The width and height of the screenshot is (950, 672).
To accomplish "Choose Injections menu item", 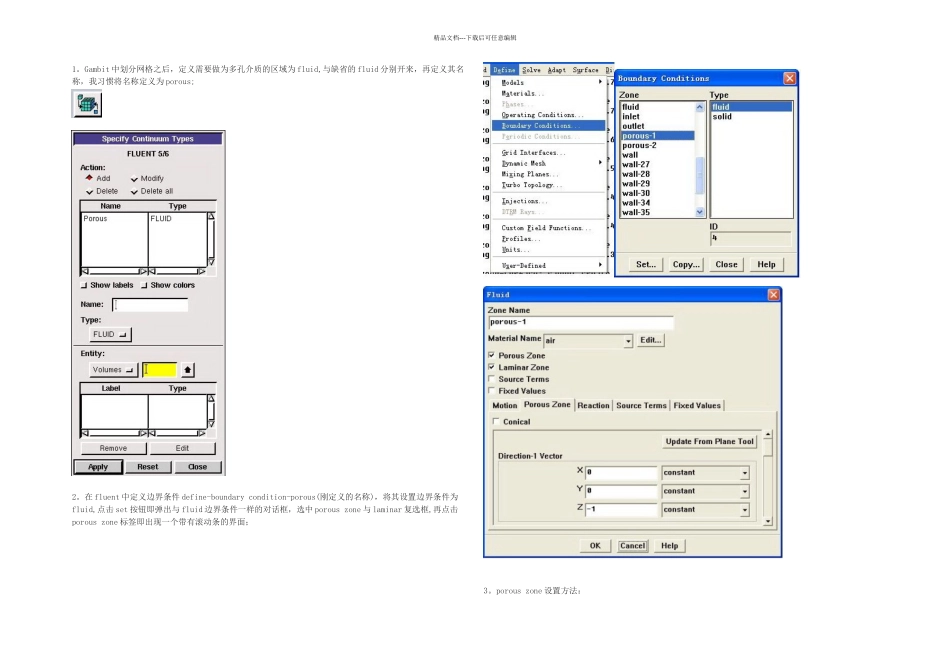I will pyautogui.click(x=549, y=201).
